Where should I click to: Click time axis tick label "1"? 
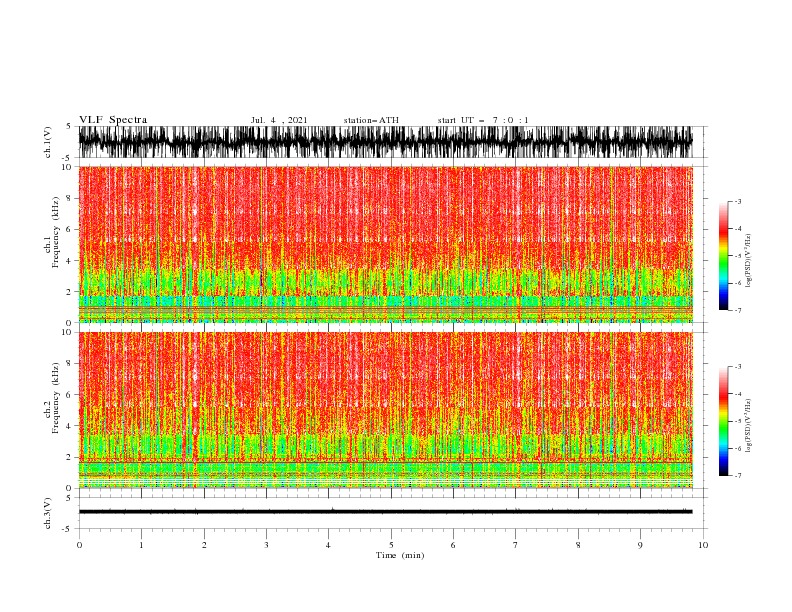141,545
